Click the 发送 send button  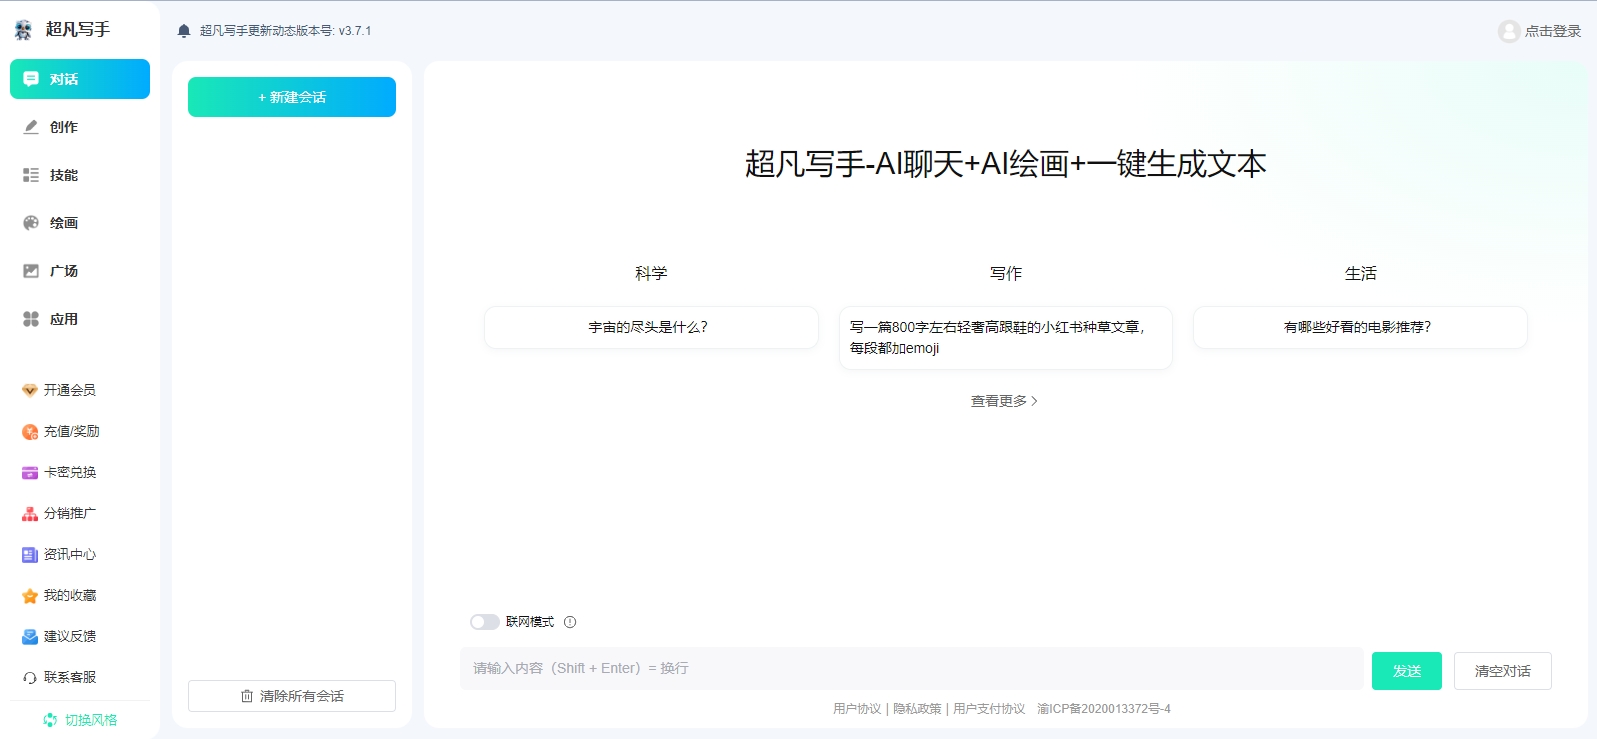1407,671
